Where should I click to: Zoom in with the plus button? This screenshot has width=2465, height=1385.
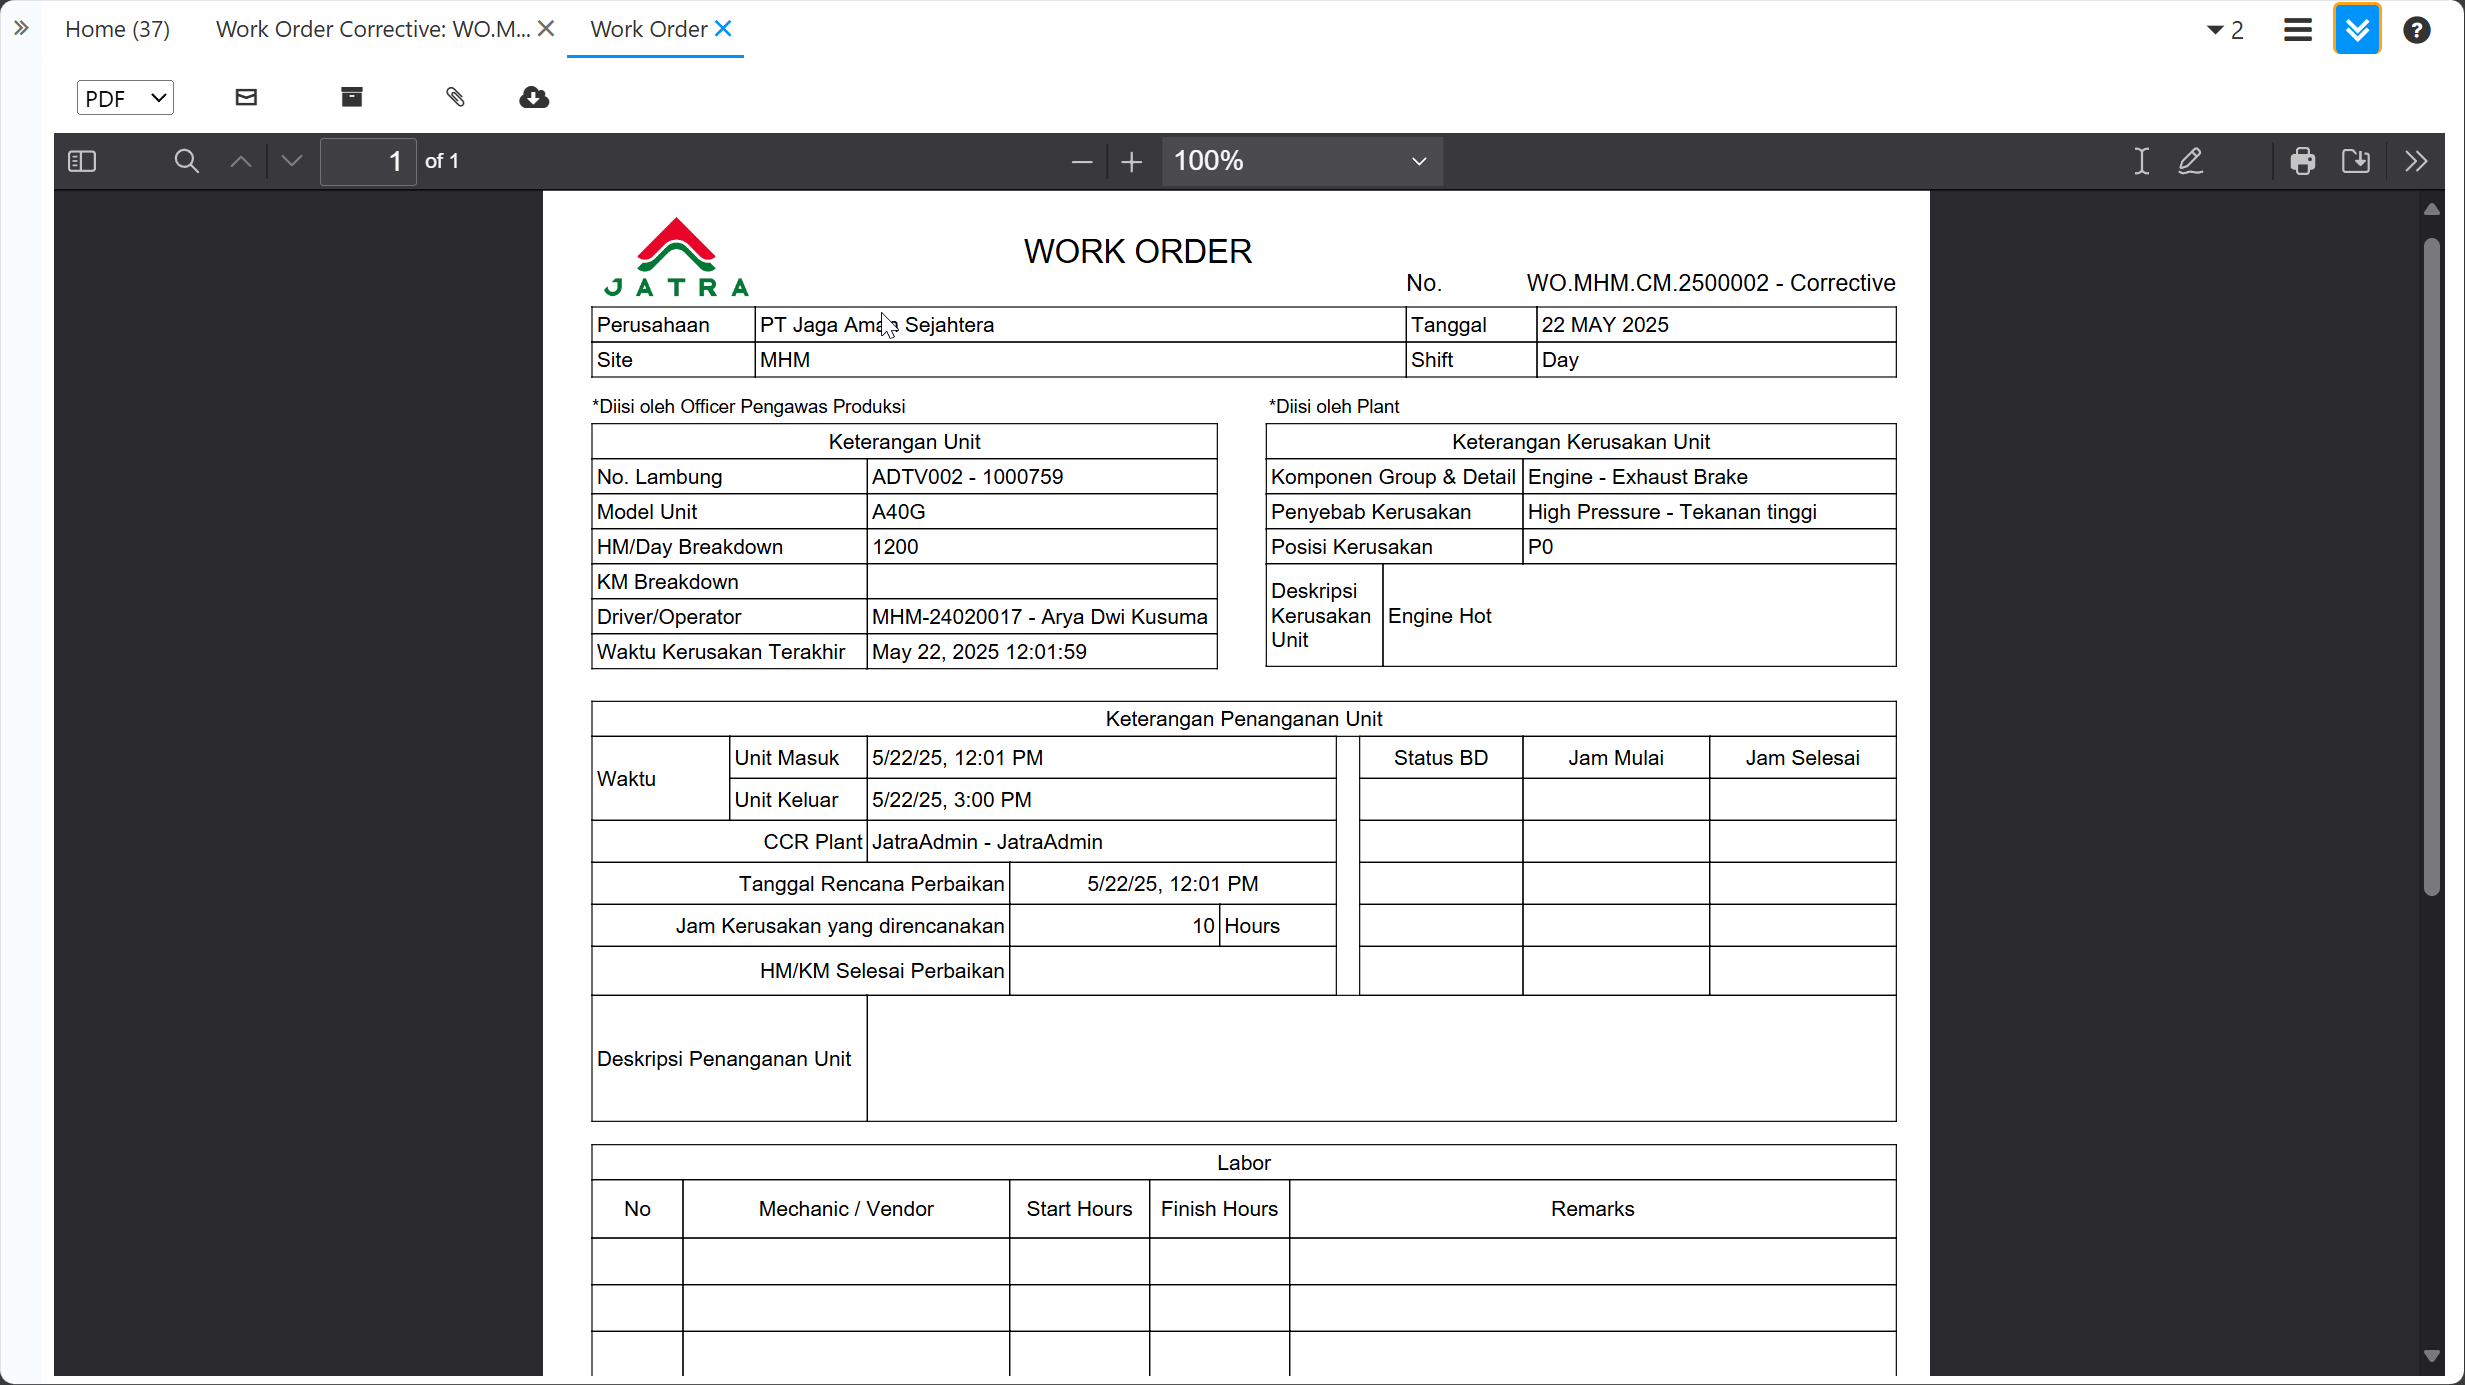coord(1131,161)
